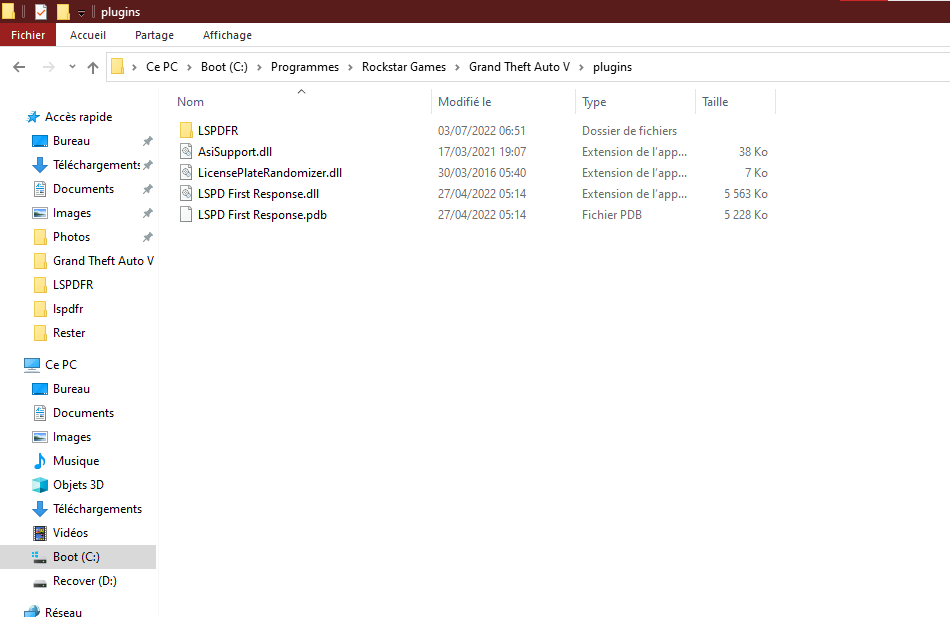Open the Vidéos library

pyautogui.click(x=70, y=533)
